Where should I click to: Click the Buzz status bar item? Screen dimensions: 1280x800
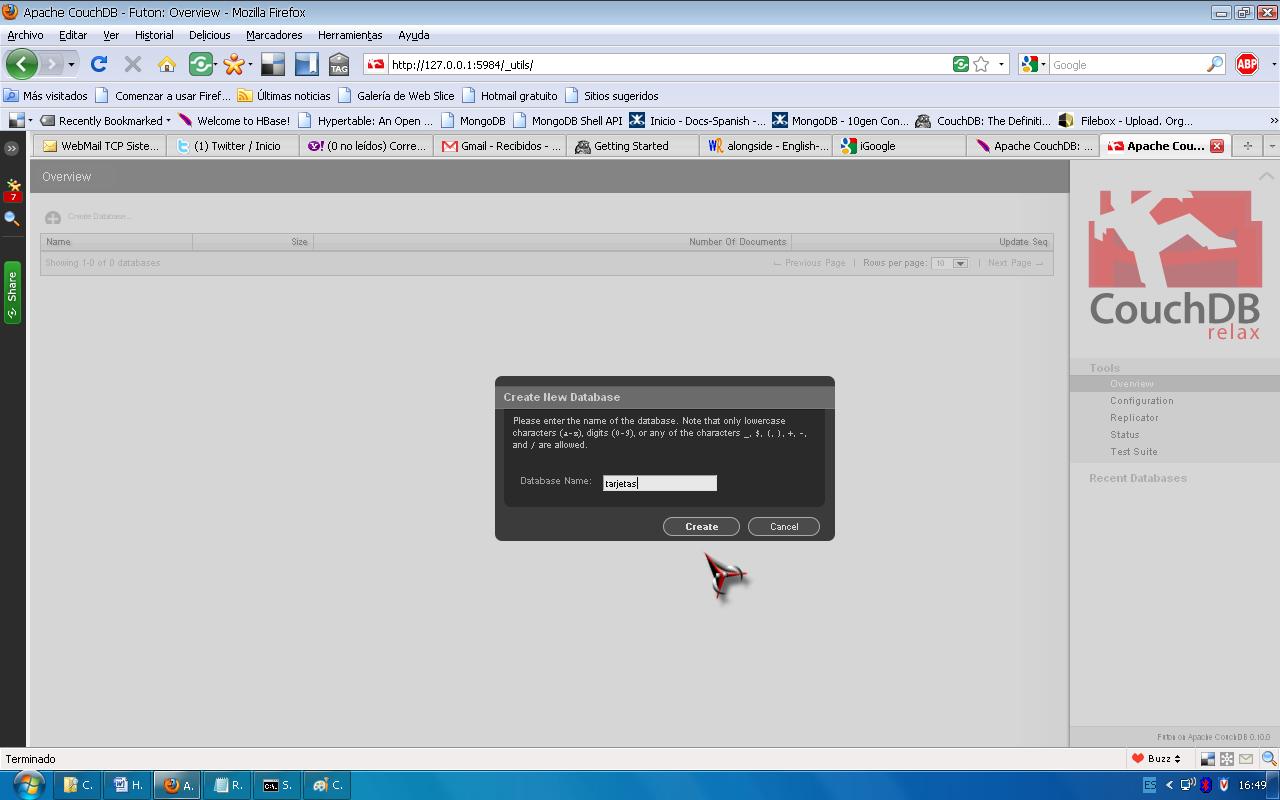[1157, 759]
